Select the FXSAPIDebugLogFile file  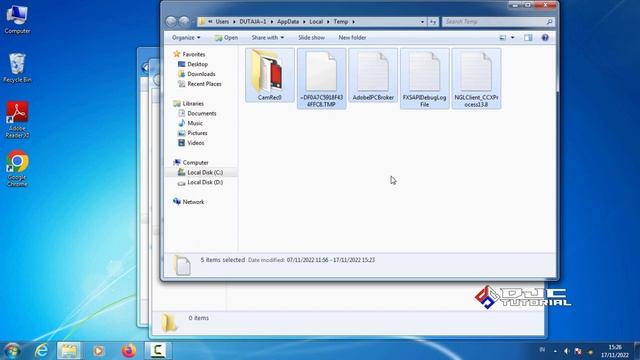coord(424,79)
